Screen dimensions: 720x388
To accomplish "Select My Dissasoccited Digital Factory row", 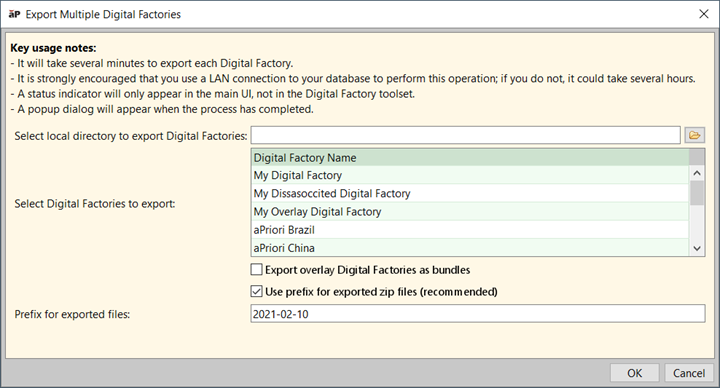I will click(x=470, y=193).
